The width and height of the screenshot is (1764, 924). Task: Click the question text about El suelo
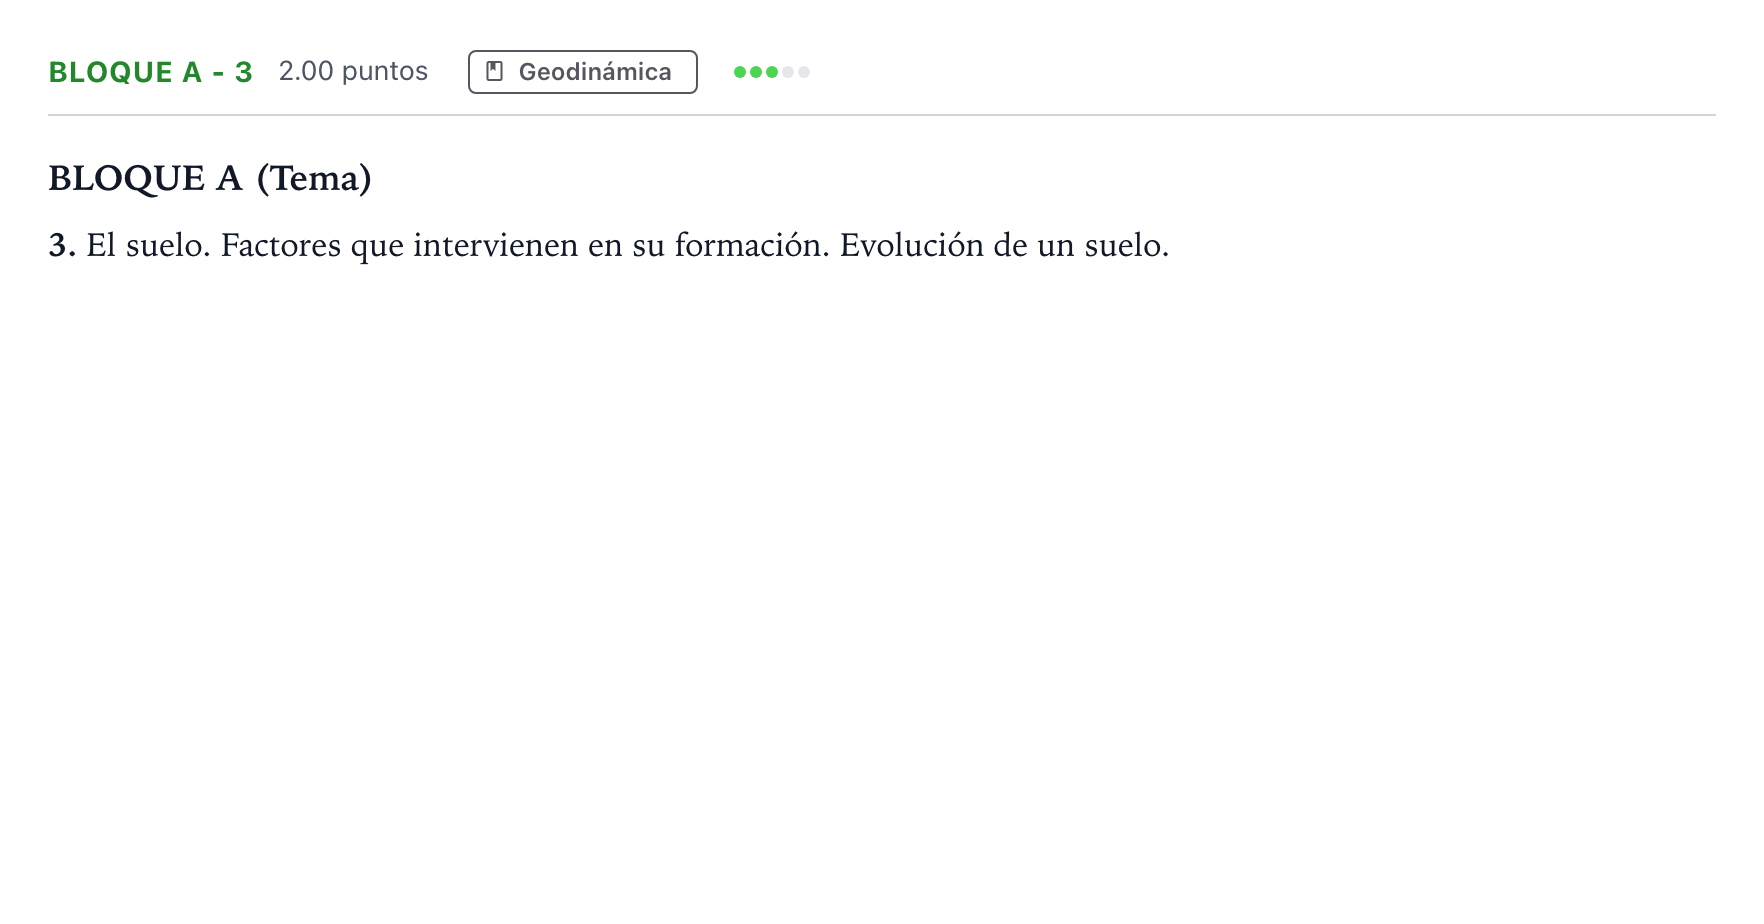tap(609, 245)
